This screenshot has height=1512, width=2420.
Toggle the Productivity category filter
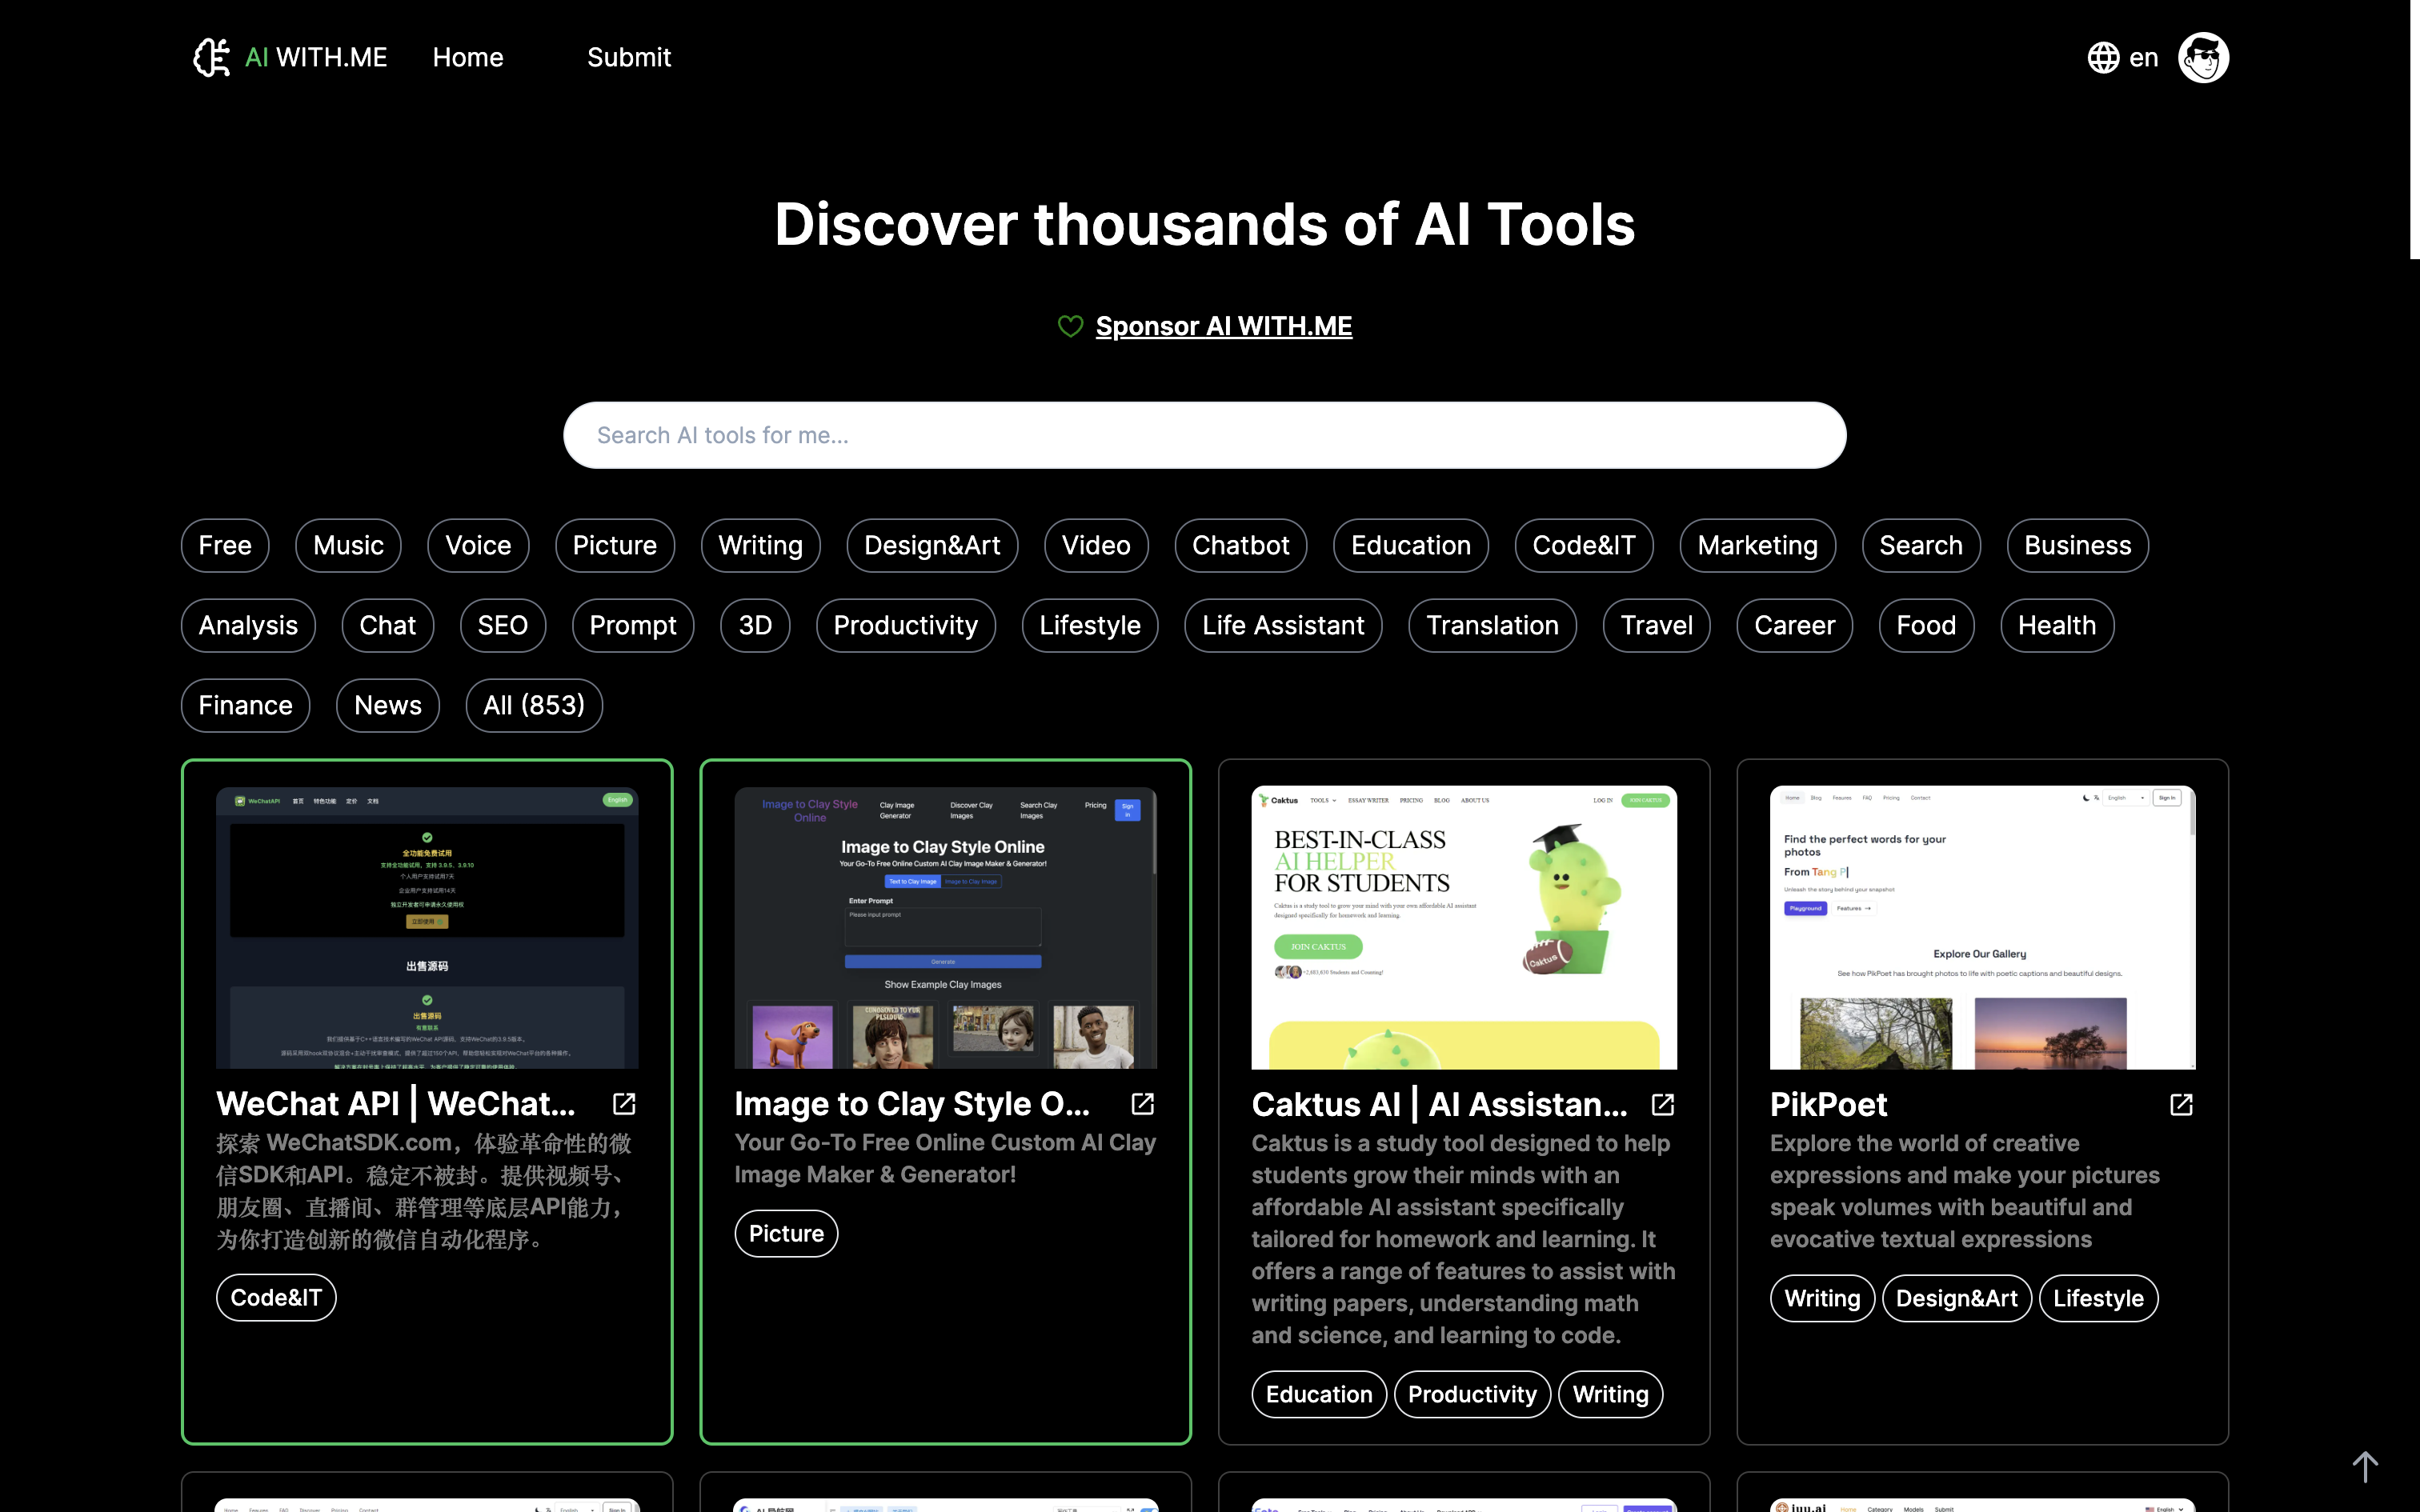pos(906,625)
